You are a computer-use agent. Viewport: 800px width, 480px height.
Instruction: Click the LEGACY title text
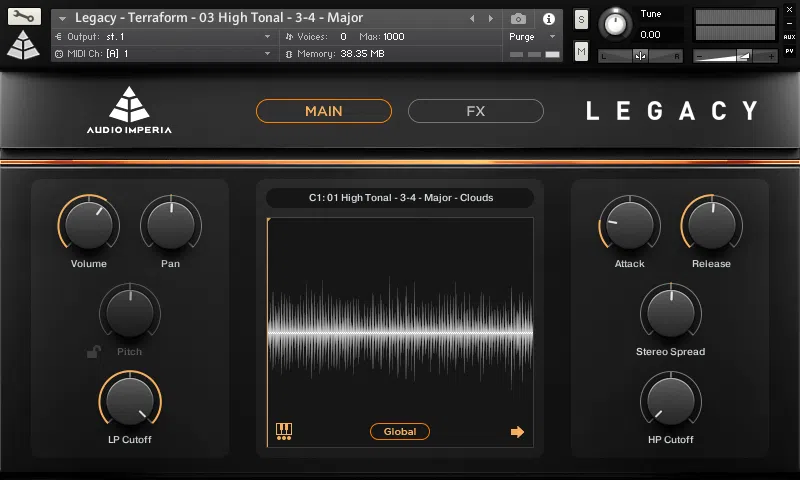click(671, 111)
